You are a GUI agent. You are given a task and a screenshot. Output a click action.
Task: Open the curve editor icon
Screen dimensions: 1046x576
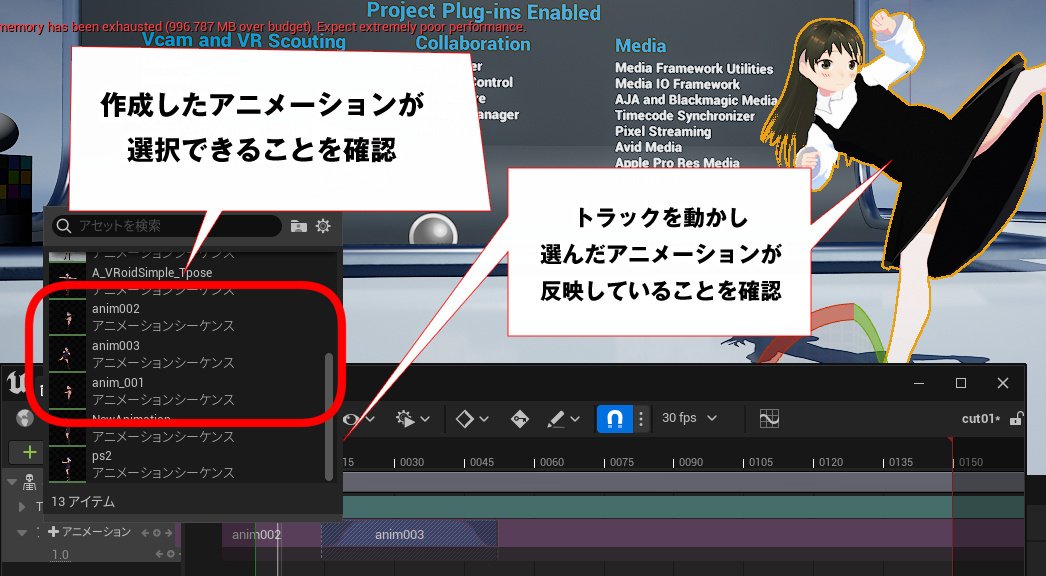(769, 418)
